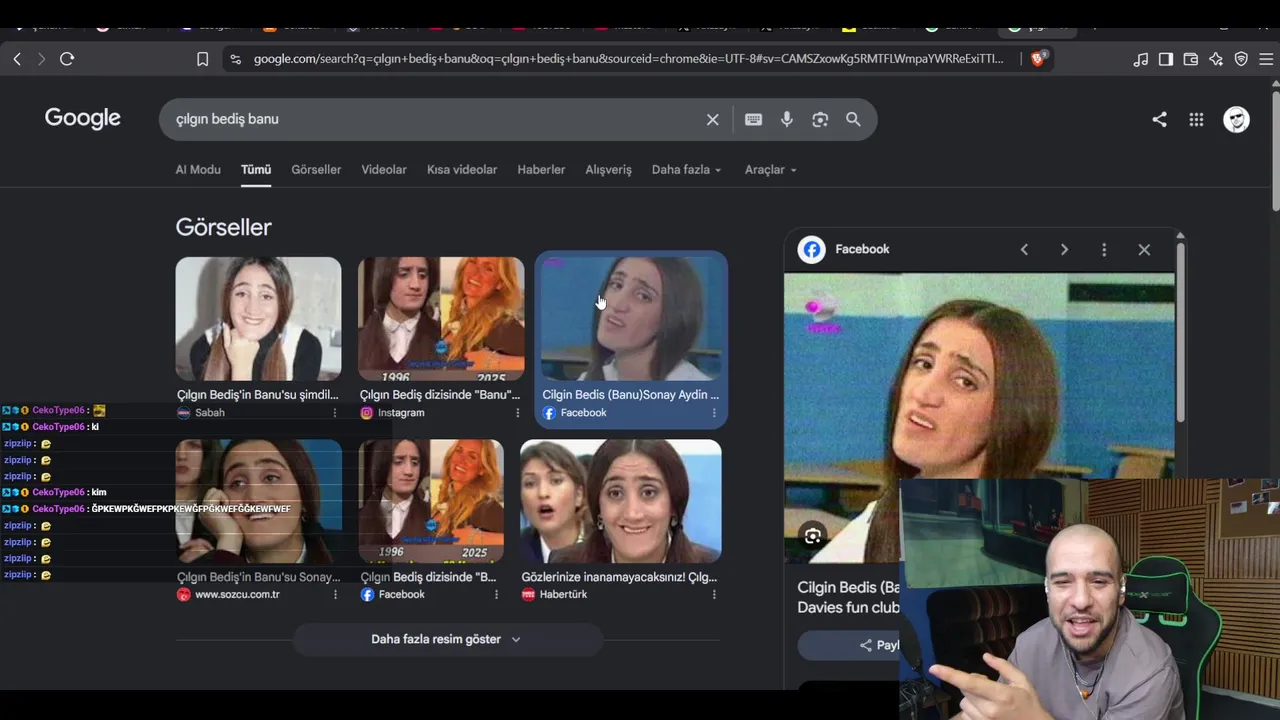Open the Google apps grid
1280x720 pixels.
1196,120
